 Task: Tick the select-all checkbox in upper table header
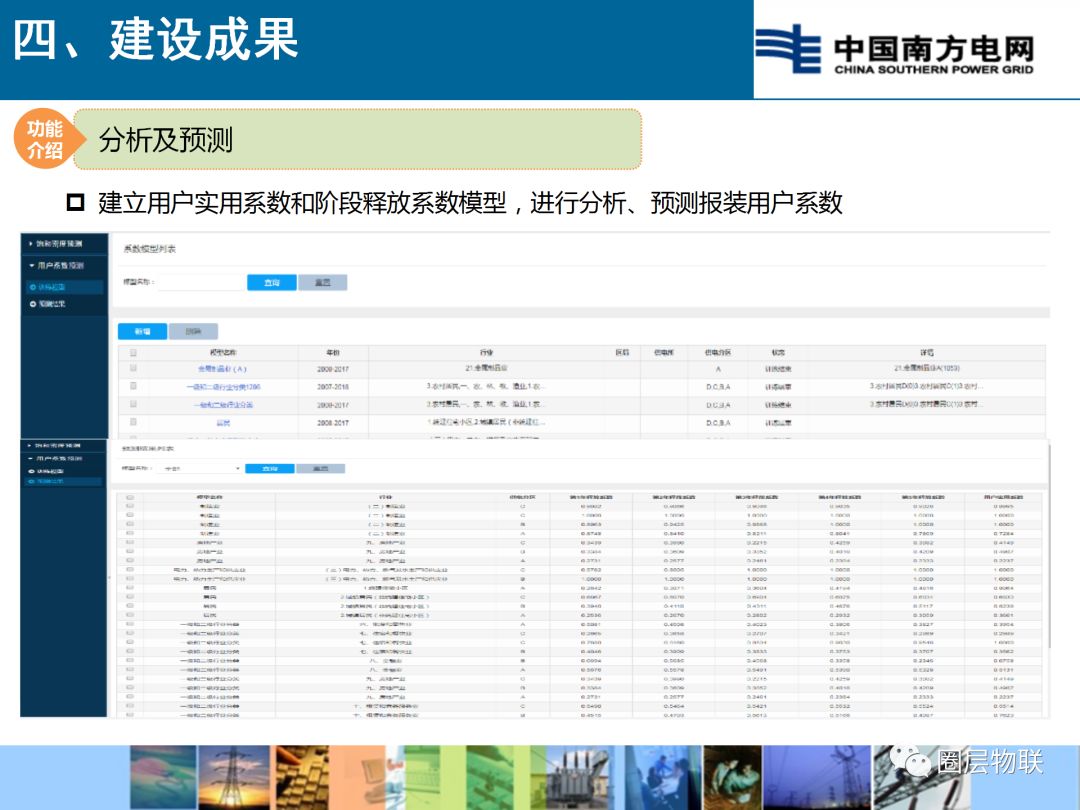tap(134, 352)
